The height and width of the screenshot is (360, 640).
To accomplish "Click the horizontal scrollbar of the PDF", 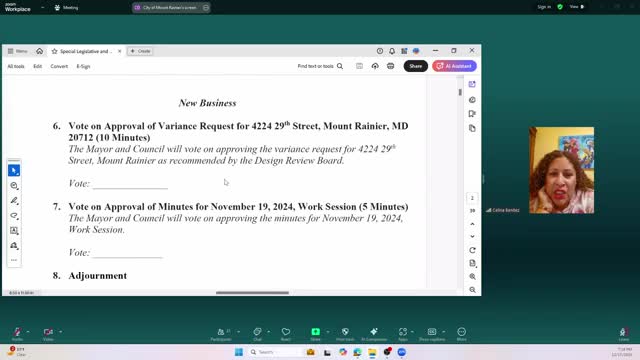I will (252, 293).
